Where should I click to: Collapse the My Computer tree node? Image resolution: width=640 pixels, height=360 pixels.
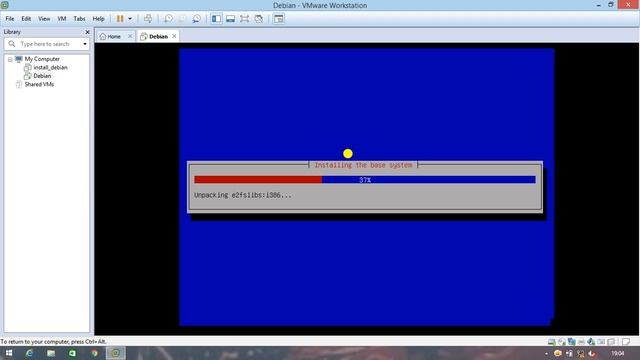10,60
